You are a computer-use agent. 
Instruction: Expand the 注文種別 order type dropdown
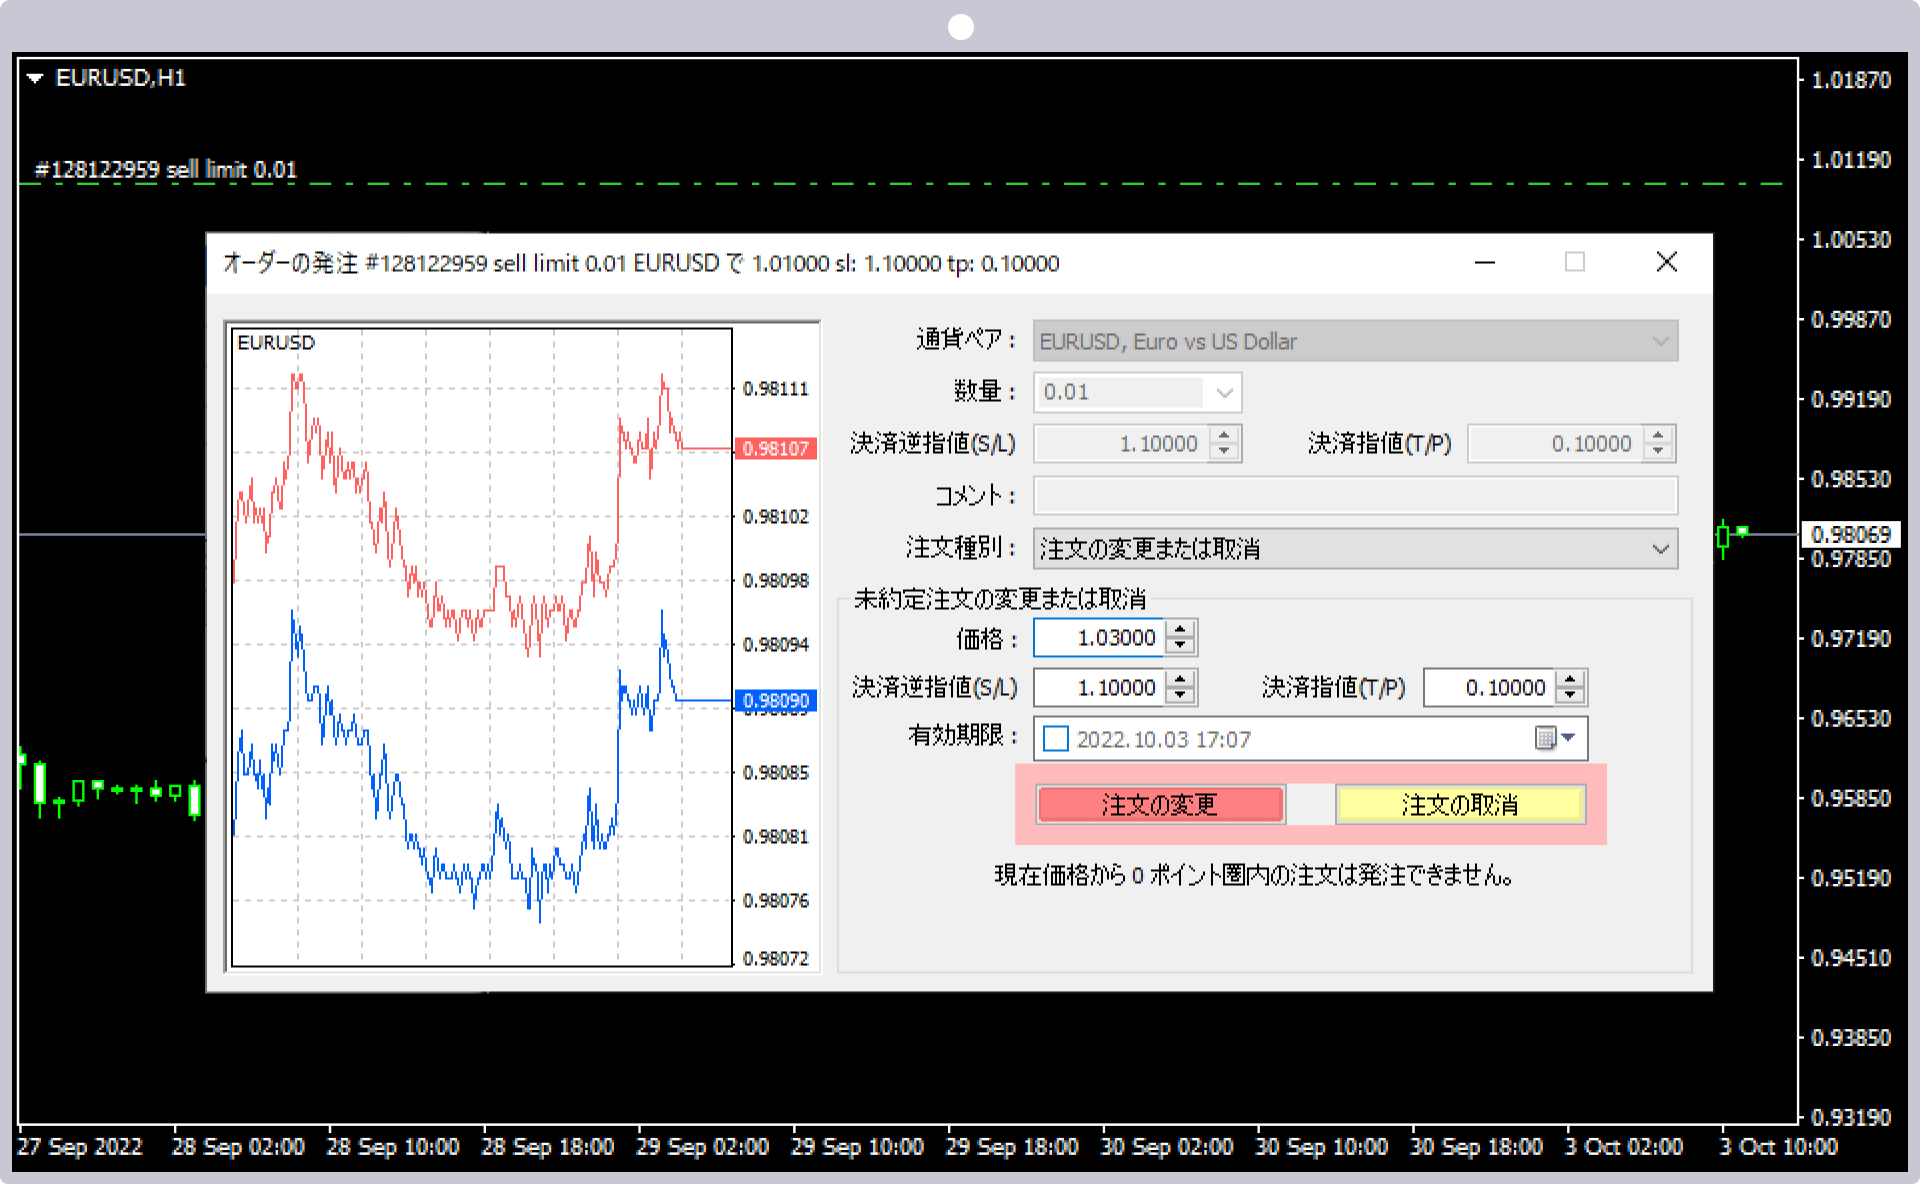[1660, 548]
